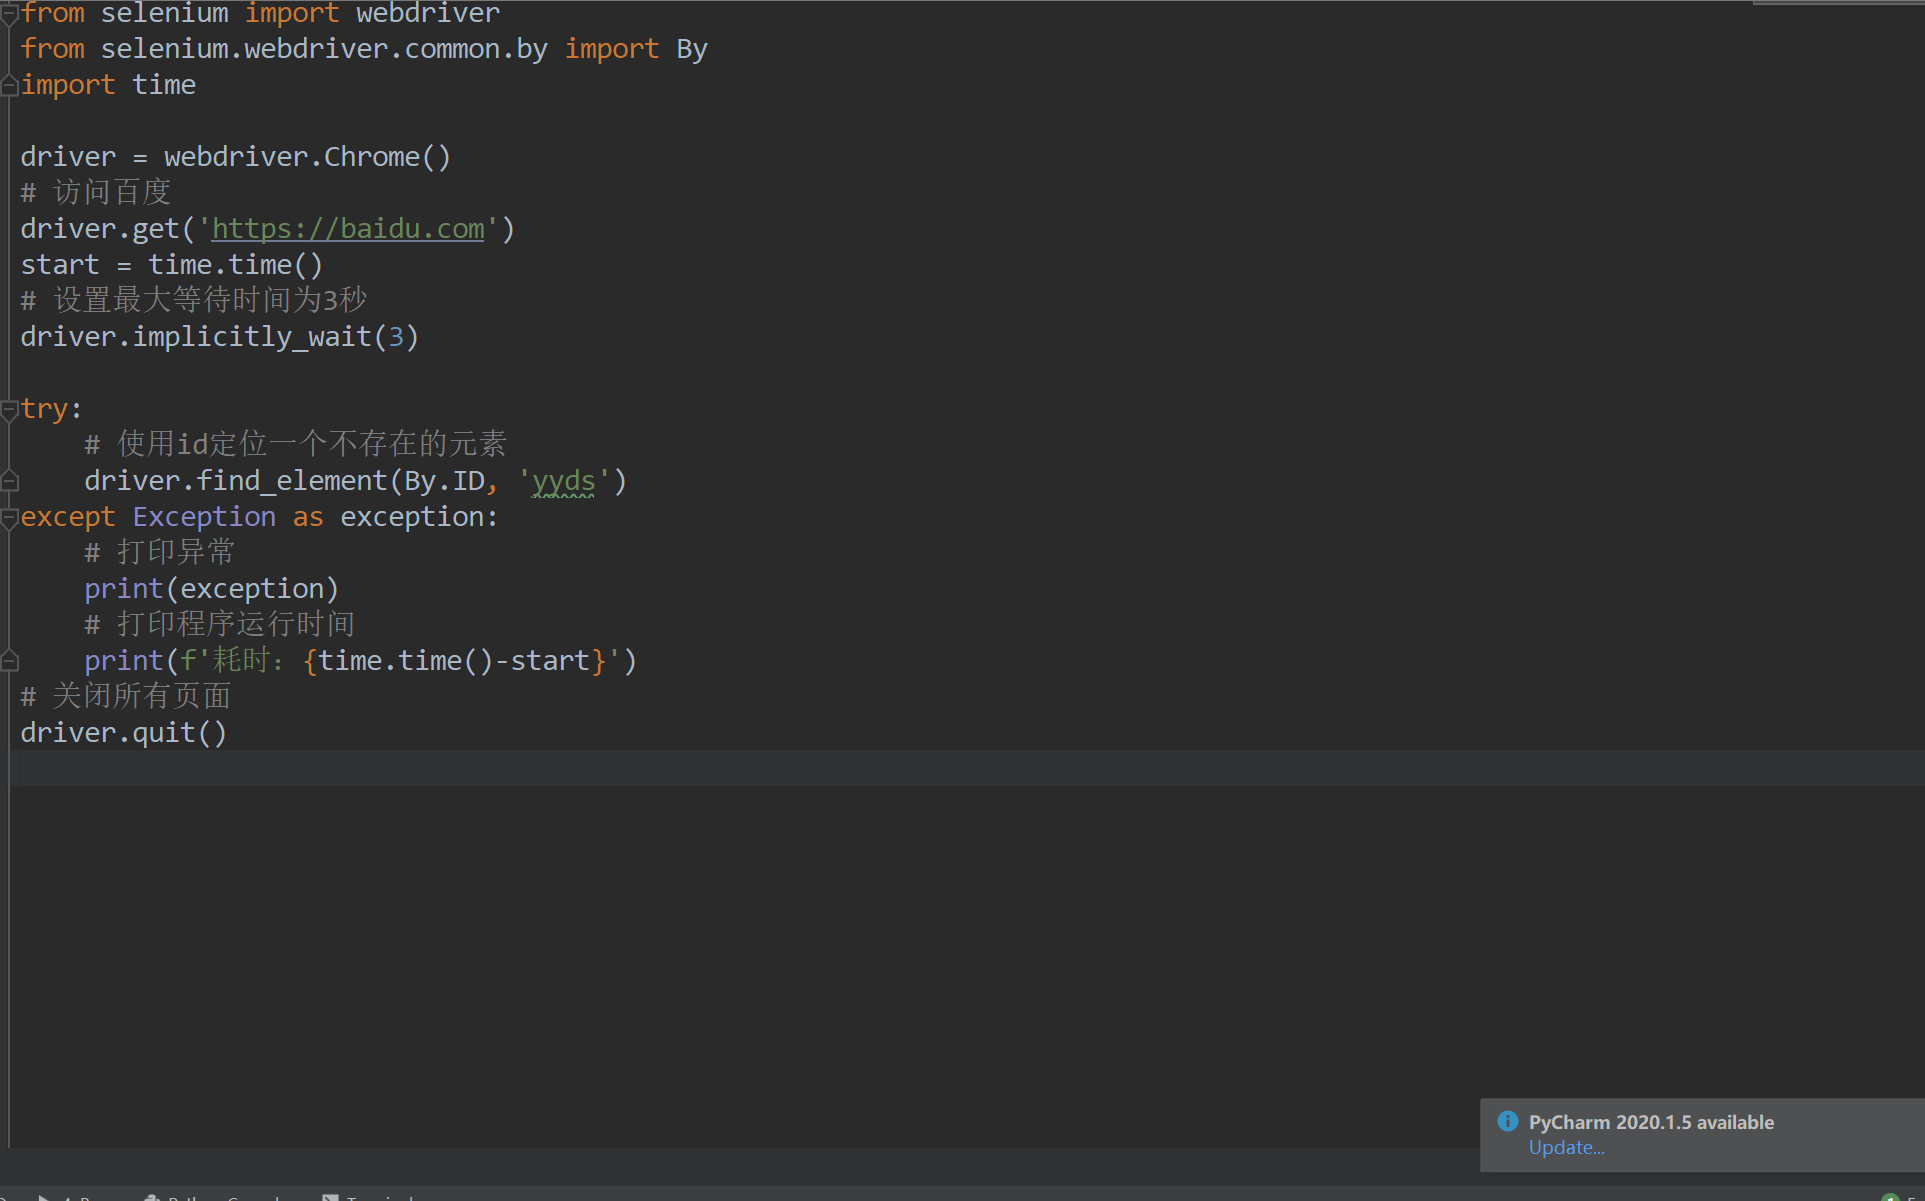The image size is (1925, 1201).
Task: Click the Python Console icon in bottom bar
Action: click(x=152, y=1196)
